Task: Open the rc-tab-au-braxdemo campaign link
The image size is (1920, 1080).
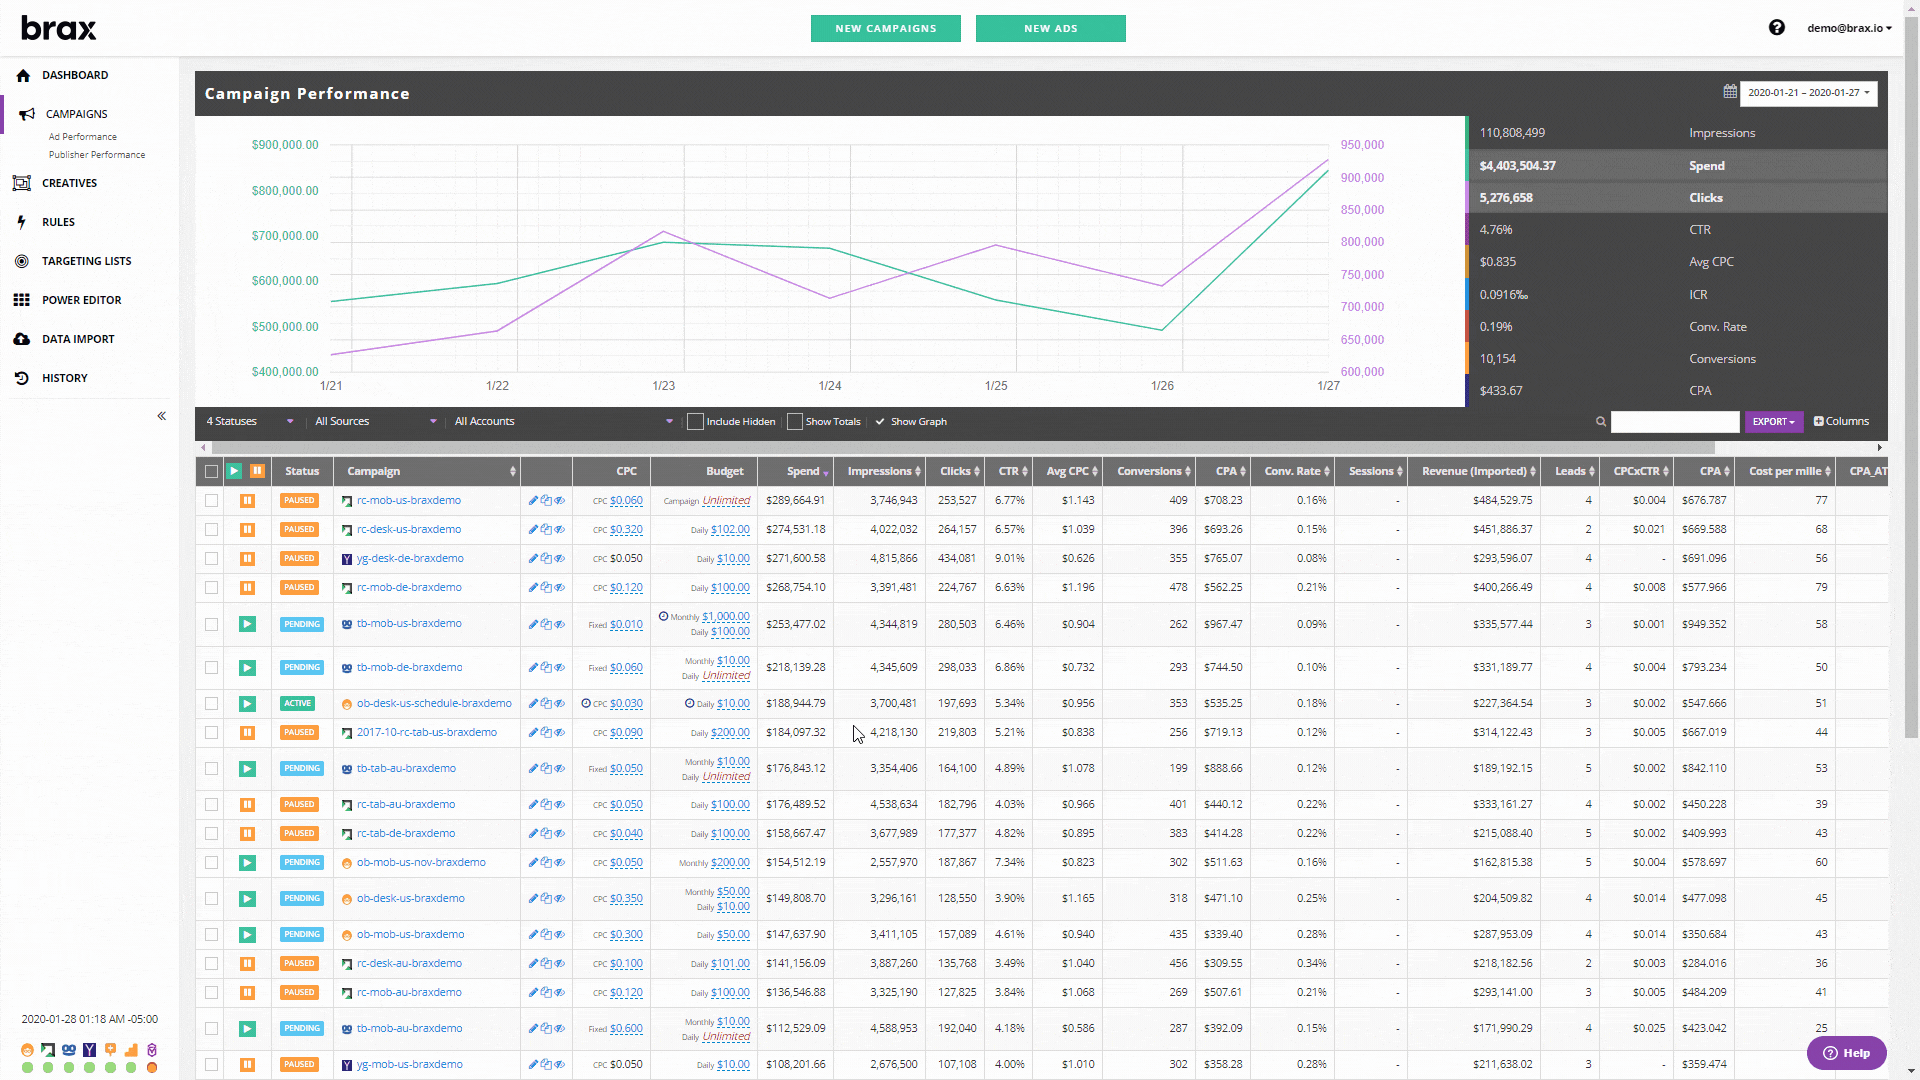Action: click(x=406, y=804)
